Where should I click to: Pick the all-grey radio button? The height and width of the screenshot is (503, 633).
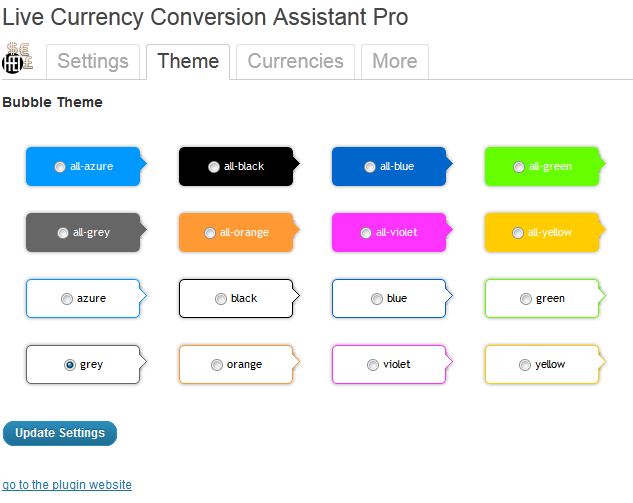click(x=63, y=233)
